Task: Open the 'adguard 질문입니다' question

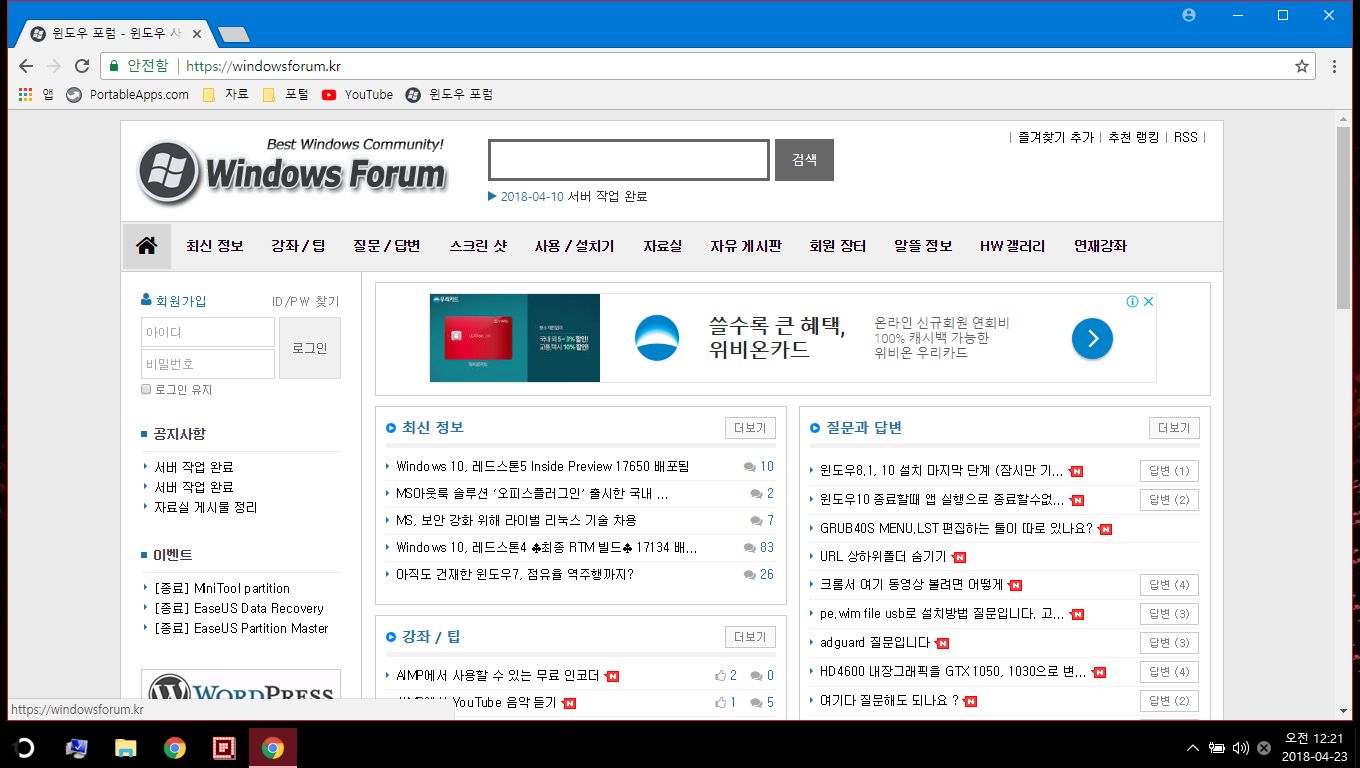Action: pos(875,643)
